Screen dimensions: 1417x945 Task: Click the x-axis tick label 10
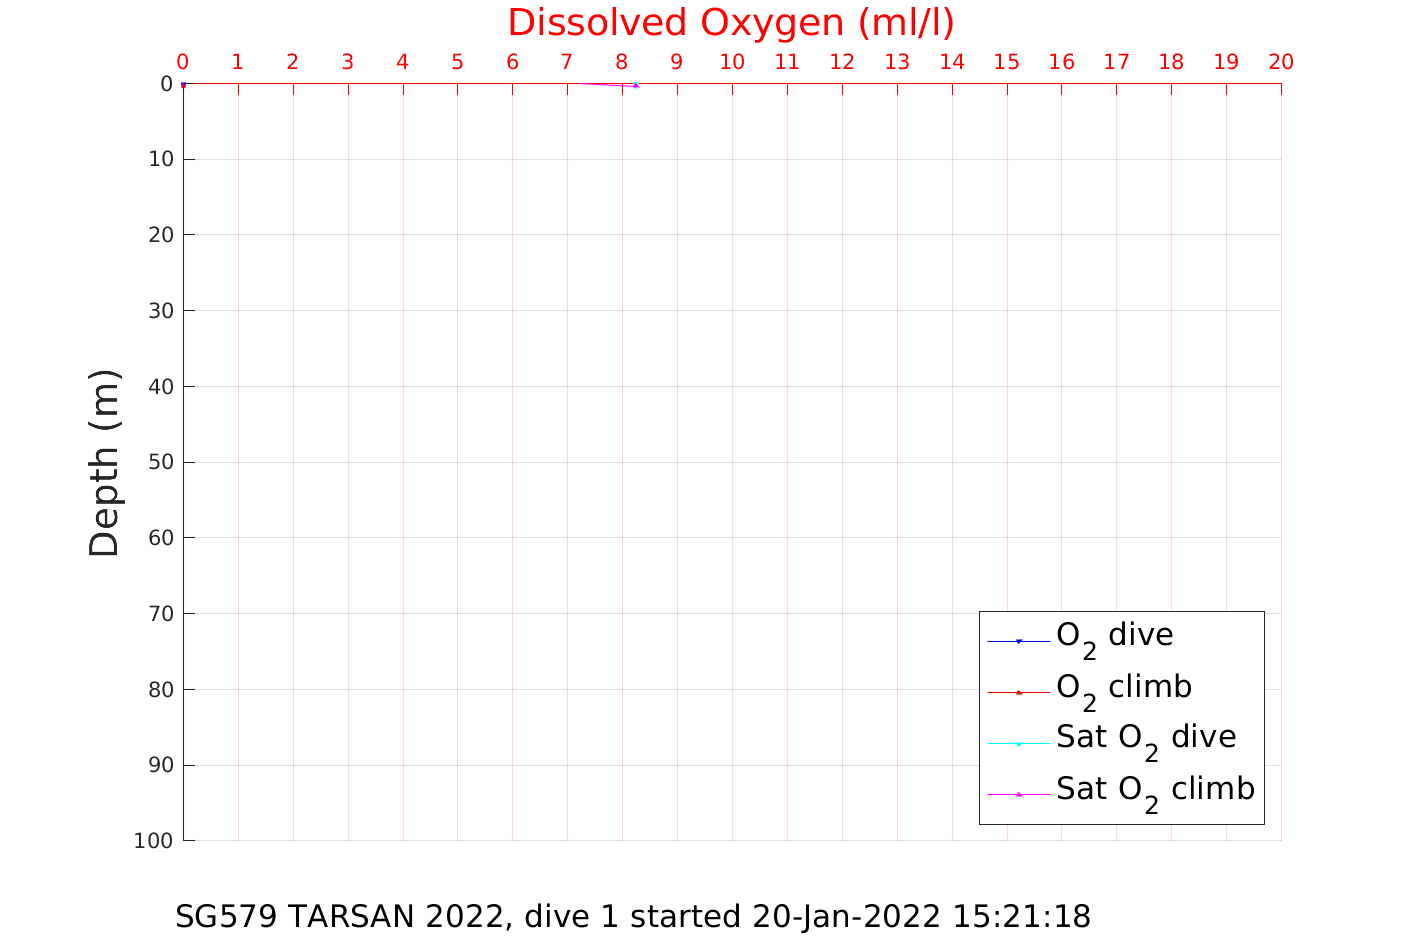point(732,62)
